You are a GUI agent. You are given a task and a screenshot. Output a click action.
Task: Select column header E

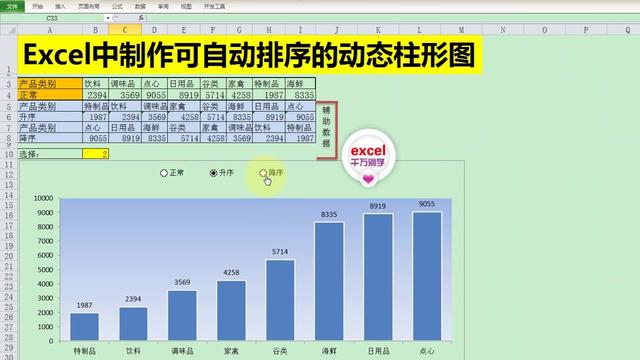coord(184,30)
